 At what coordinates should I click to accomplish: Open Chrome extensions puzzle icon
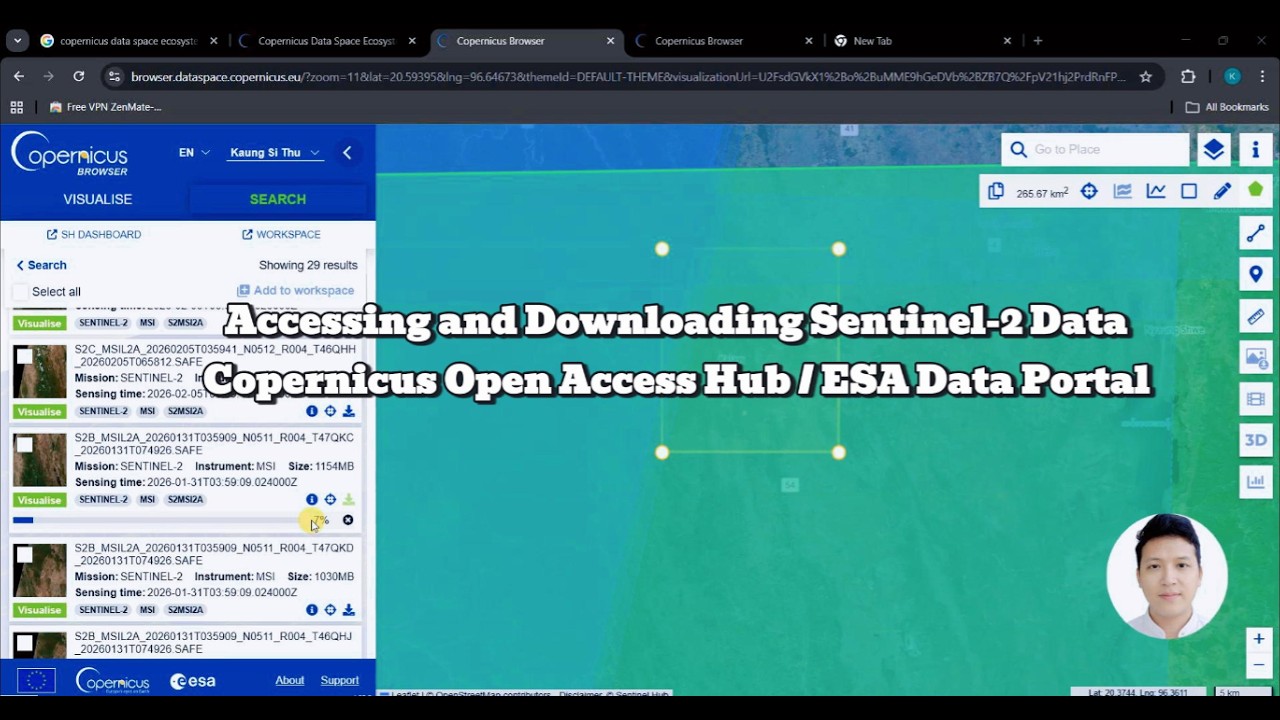click(x=1188, y=76)
